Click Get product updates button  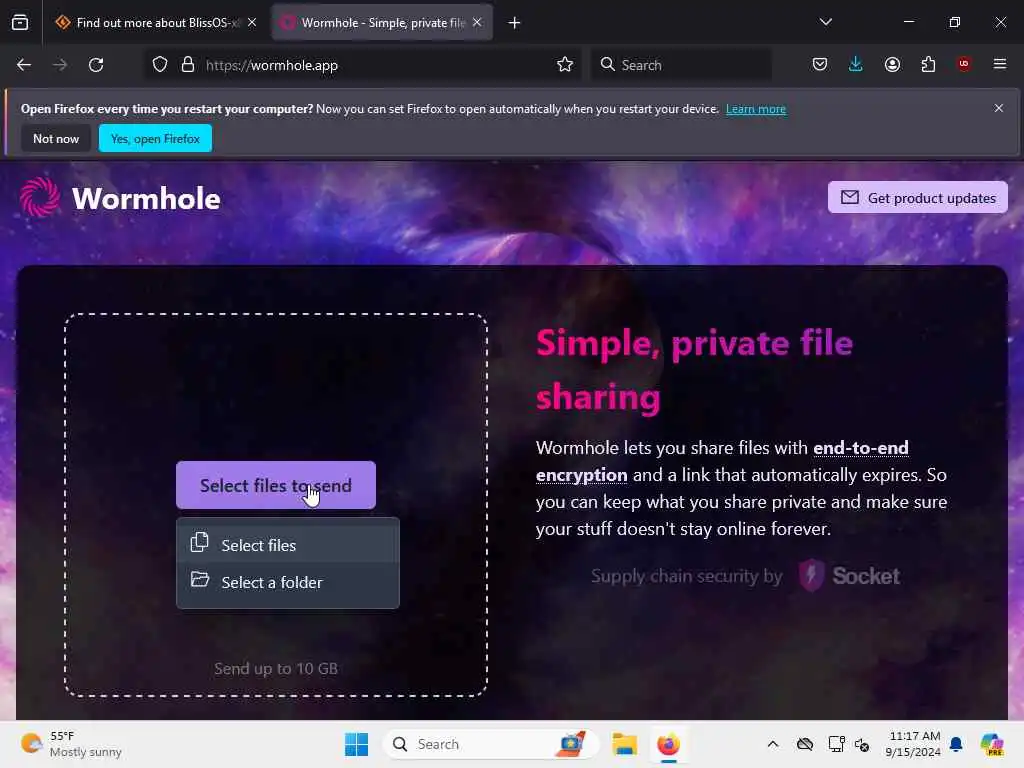click(x=918, y=197)
